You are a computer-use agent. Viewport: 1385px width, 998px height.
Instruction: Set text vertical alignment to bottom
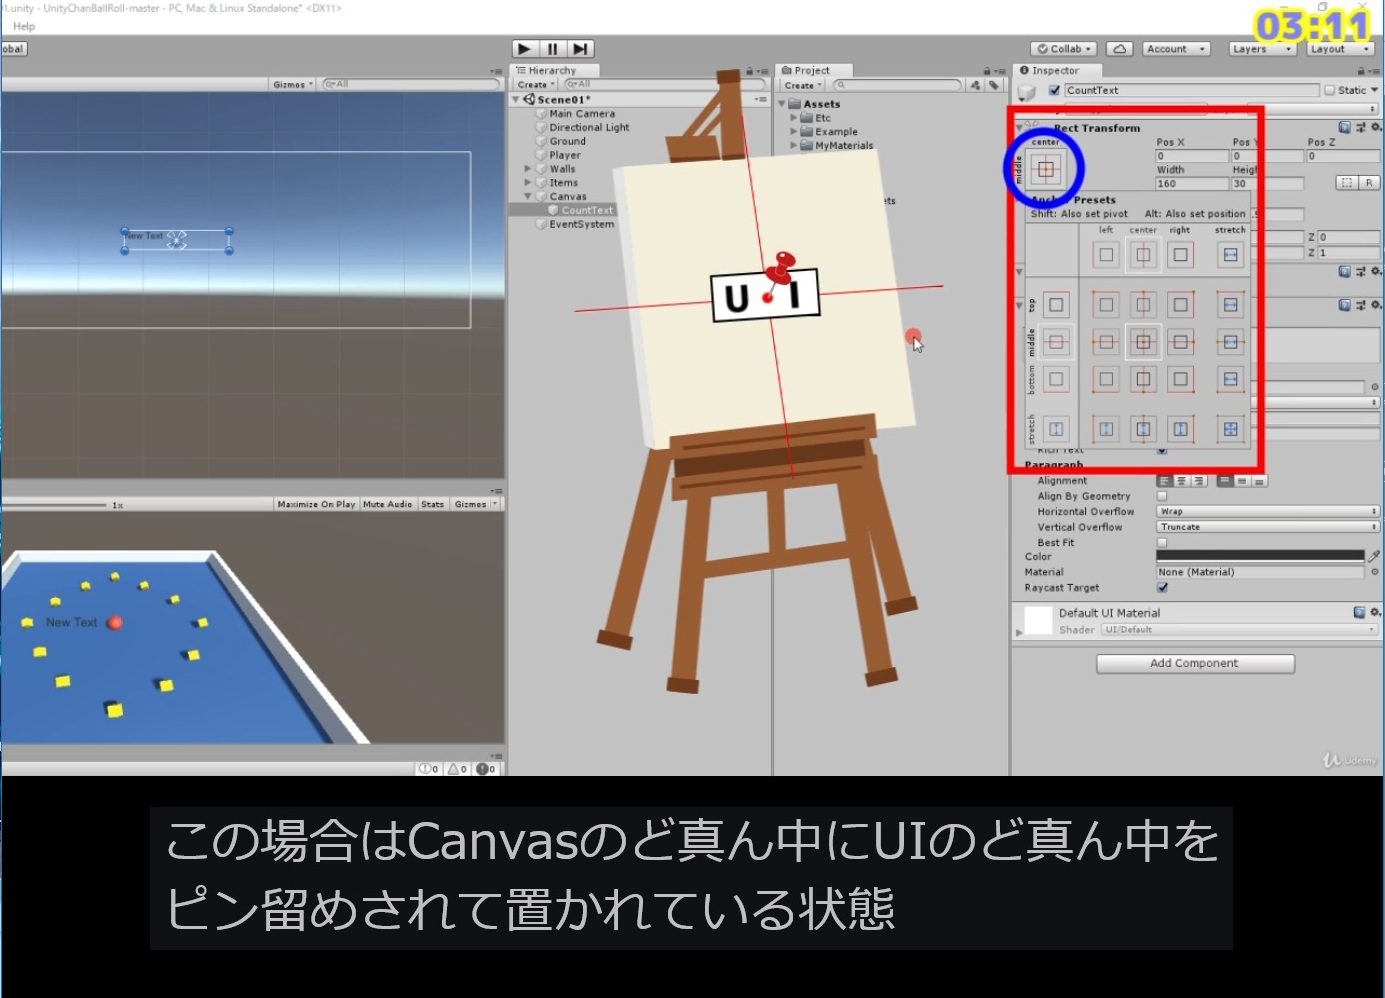[1260, 481]
